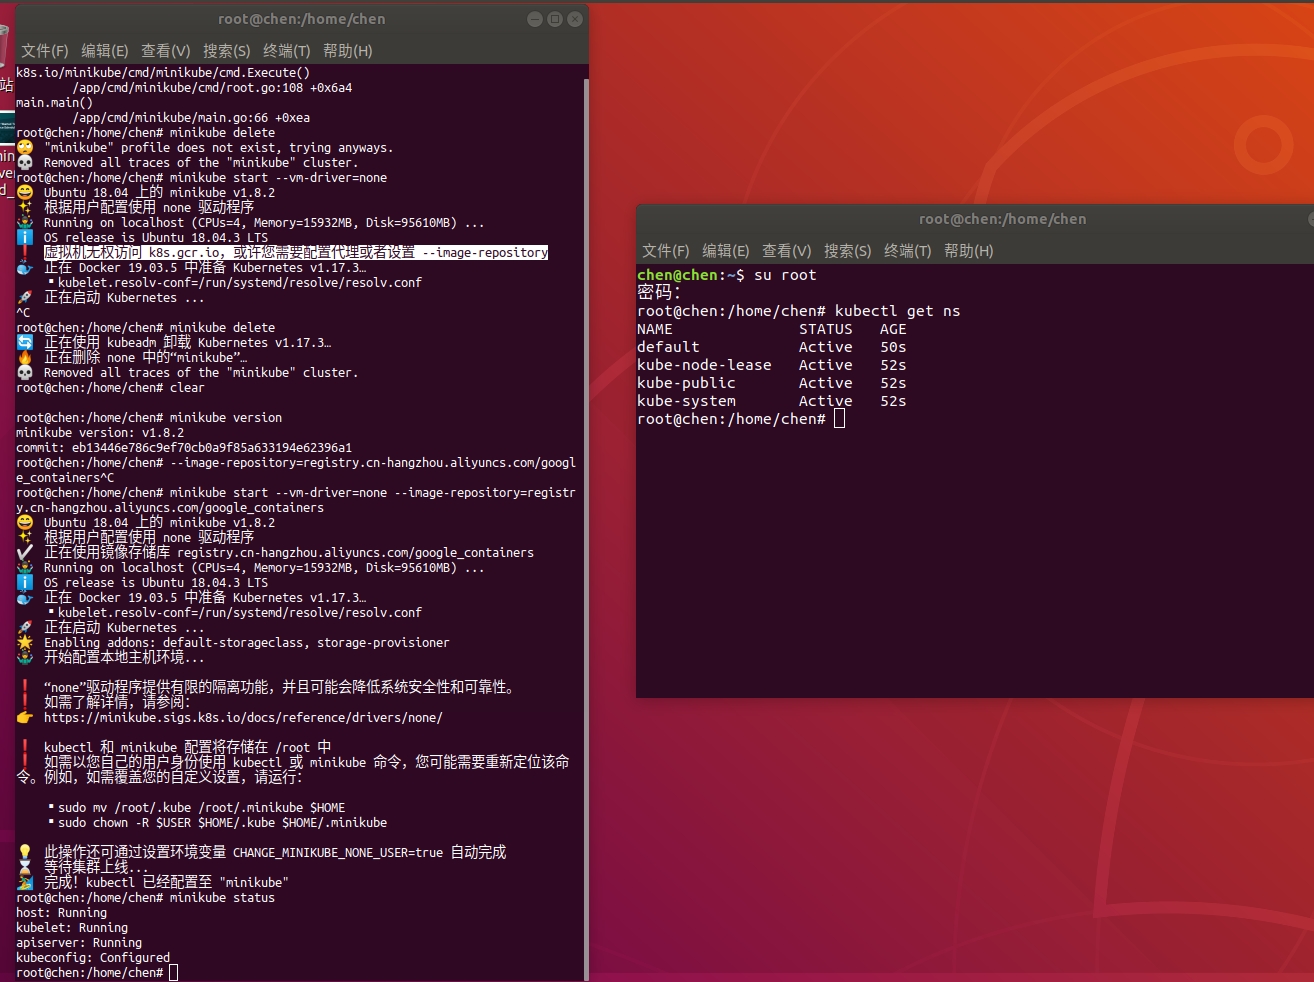Click the AGE column header
The width and height of the screenshot is (1314, 982).
893,329
